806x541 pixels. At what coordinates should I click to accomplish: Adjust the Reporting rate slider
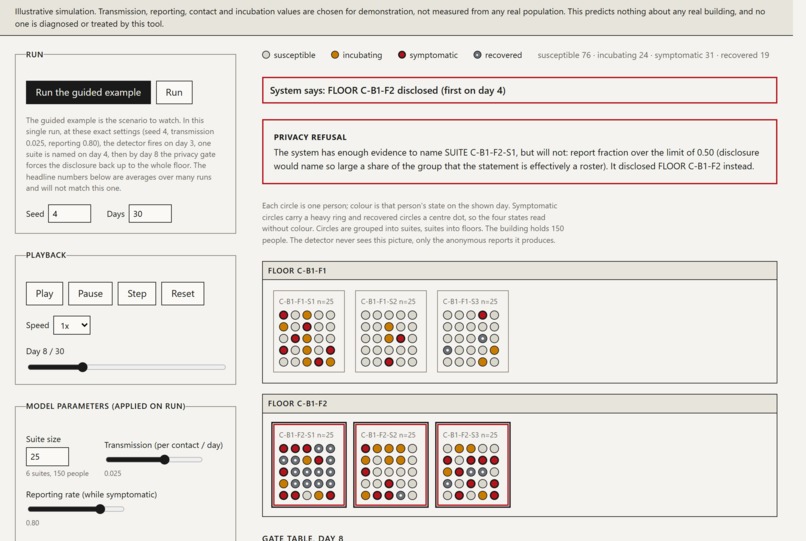pyautogui.click(x=76, y=509)
